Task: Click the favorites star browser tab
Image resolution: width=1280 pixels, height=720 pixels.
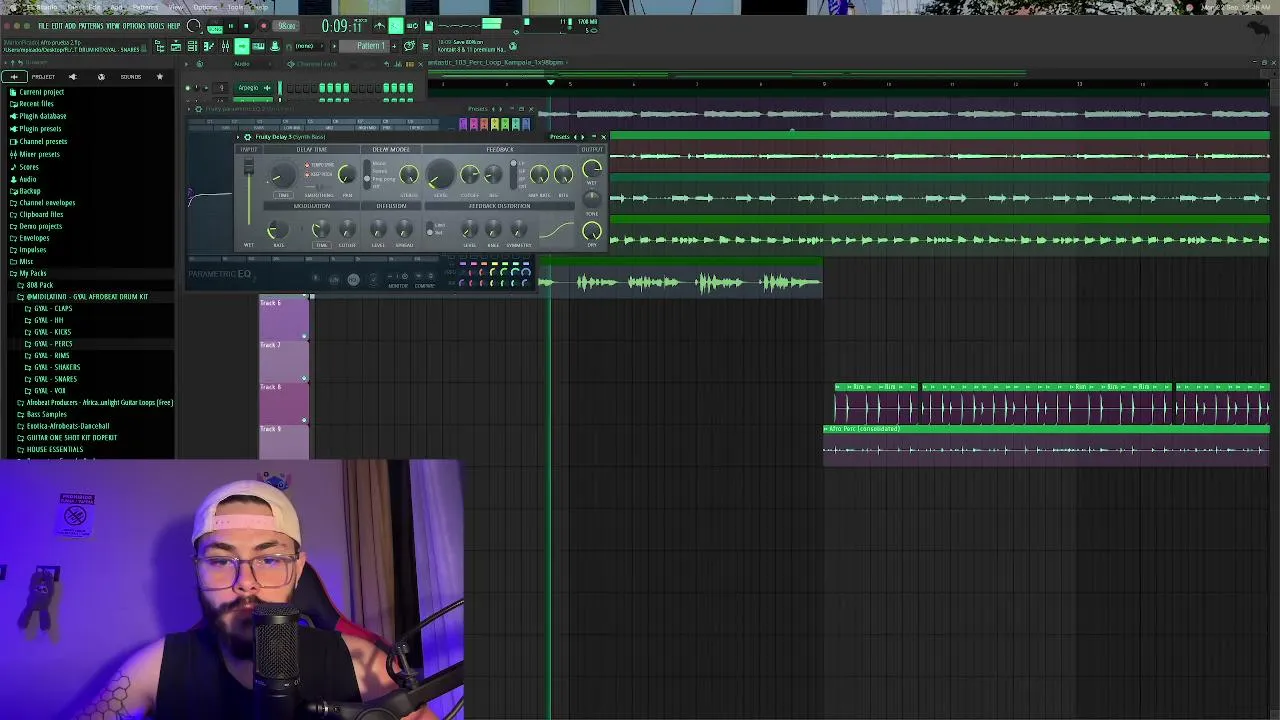Action: 159,77
